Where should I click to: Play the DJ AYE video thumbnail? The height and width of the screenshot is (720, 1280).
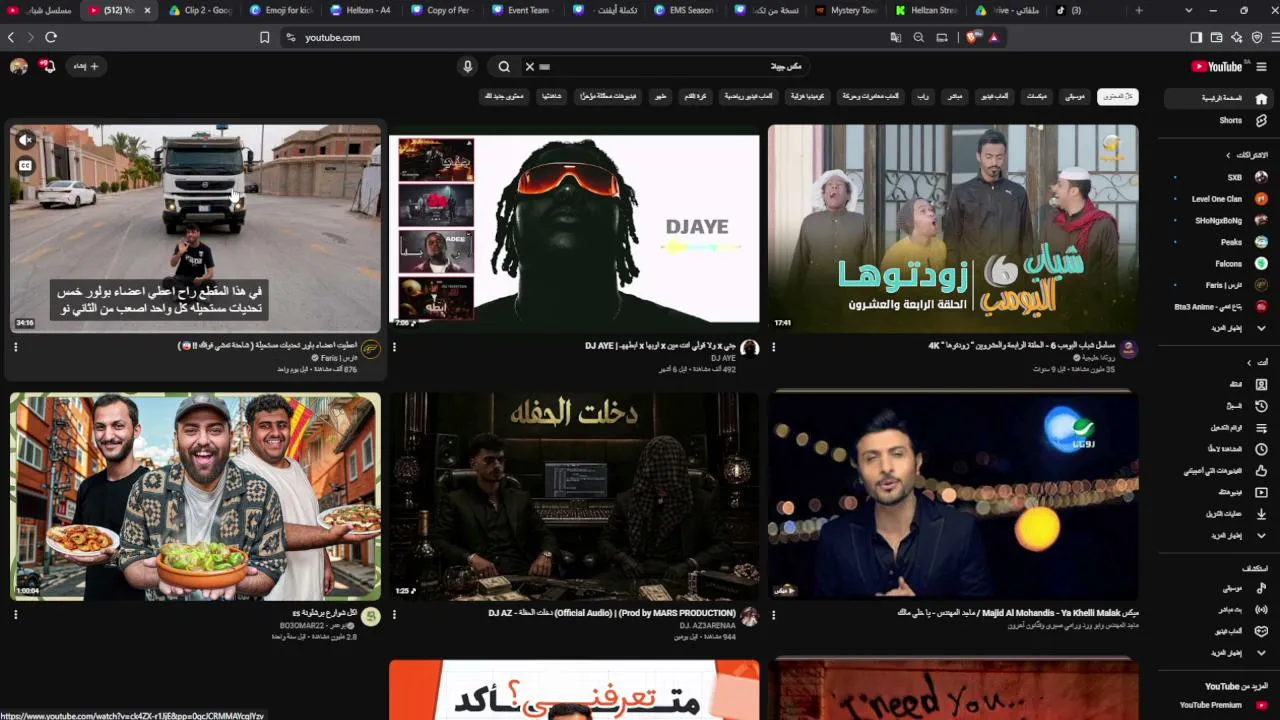point(574,229)
